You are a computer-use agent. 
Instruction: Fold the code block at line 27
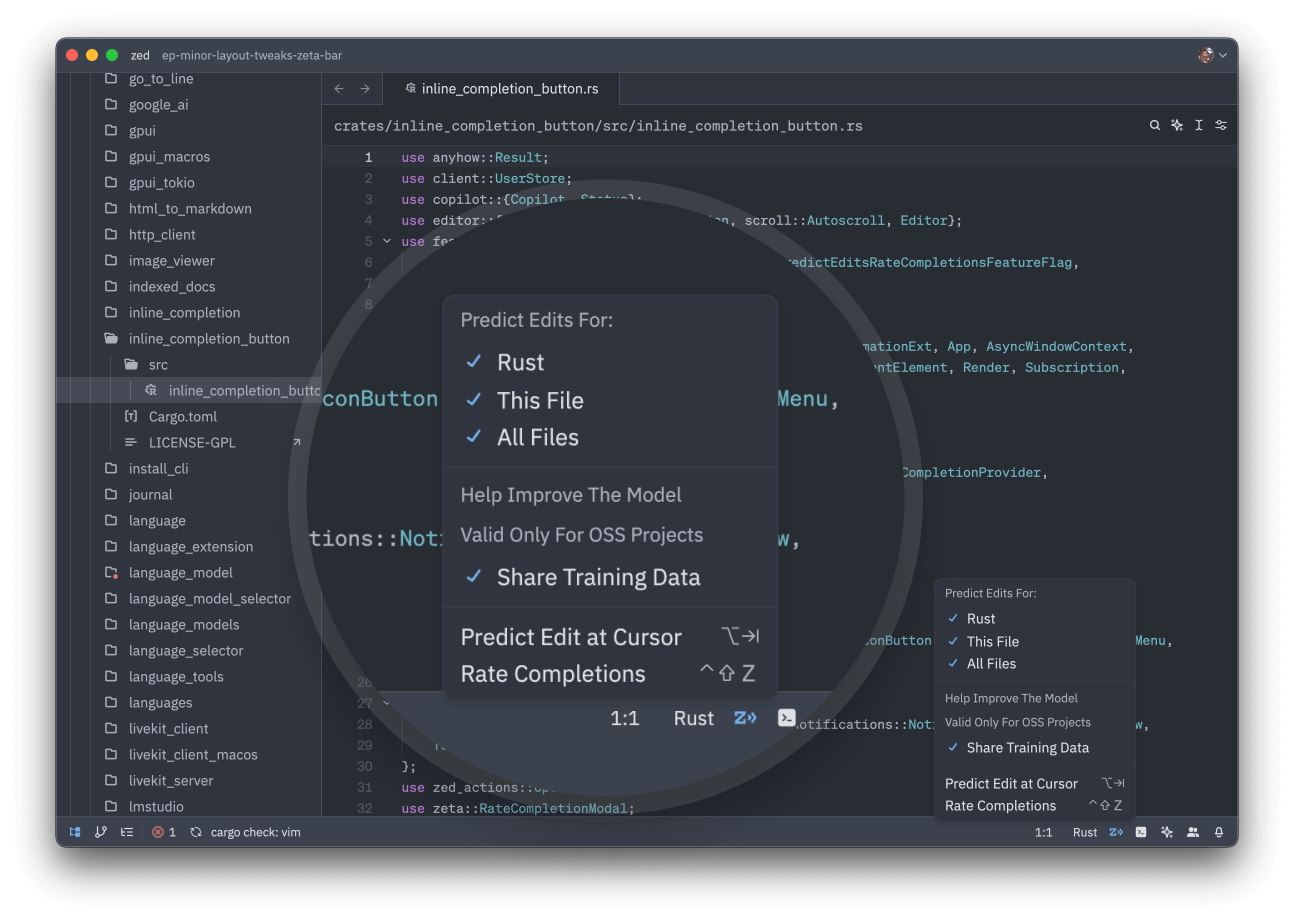click(387, 703)
